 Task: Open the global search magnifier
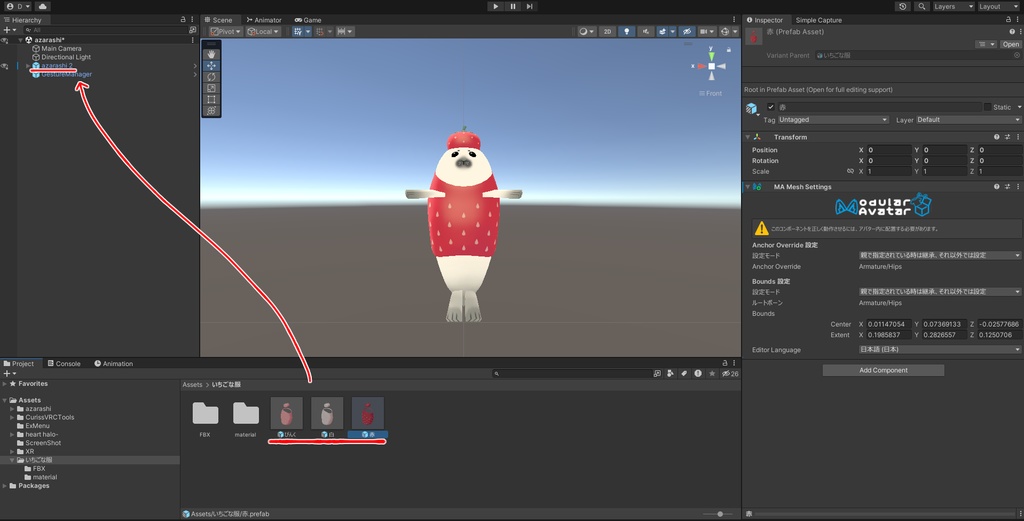click(x=921, y=7)
